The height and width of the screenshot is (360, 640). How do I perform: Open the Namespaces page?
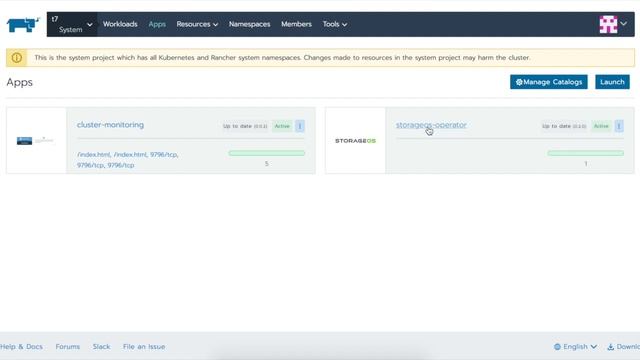(249, 24)
